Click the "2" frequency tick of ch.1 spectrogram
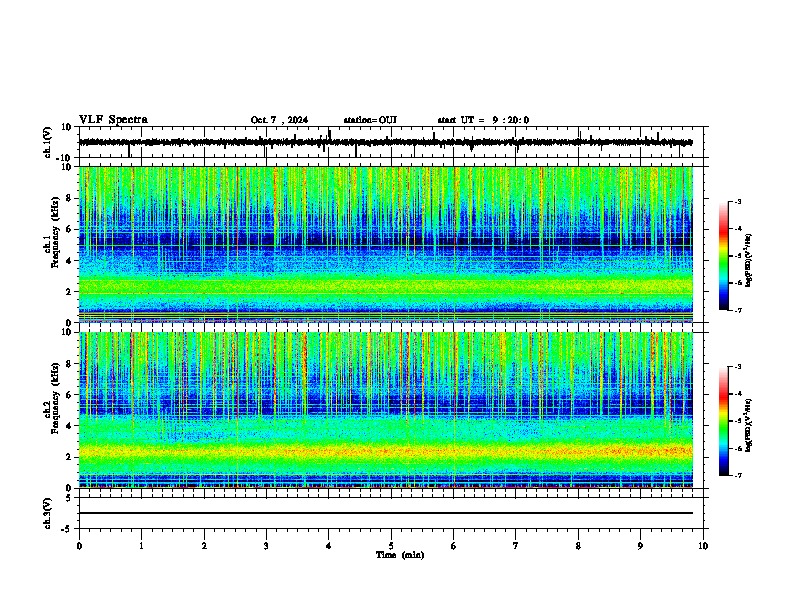The width and height of the screenshot is (792, 612). tap(70, 291)
